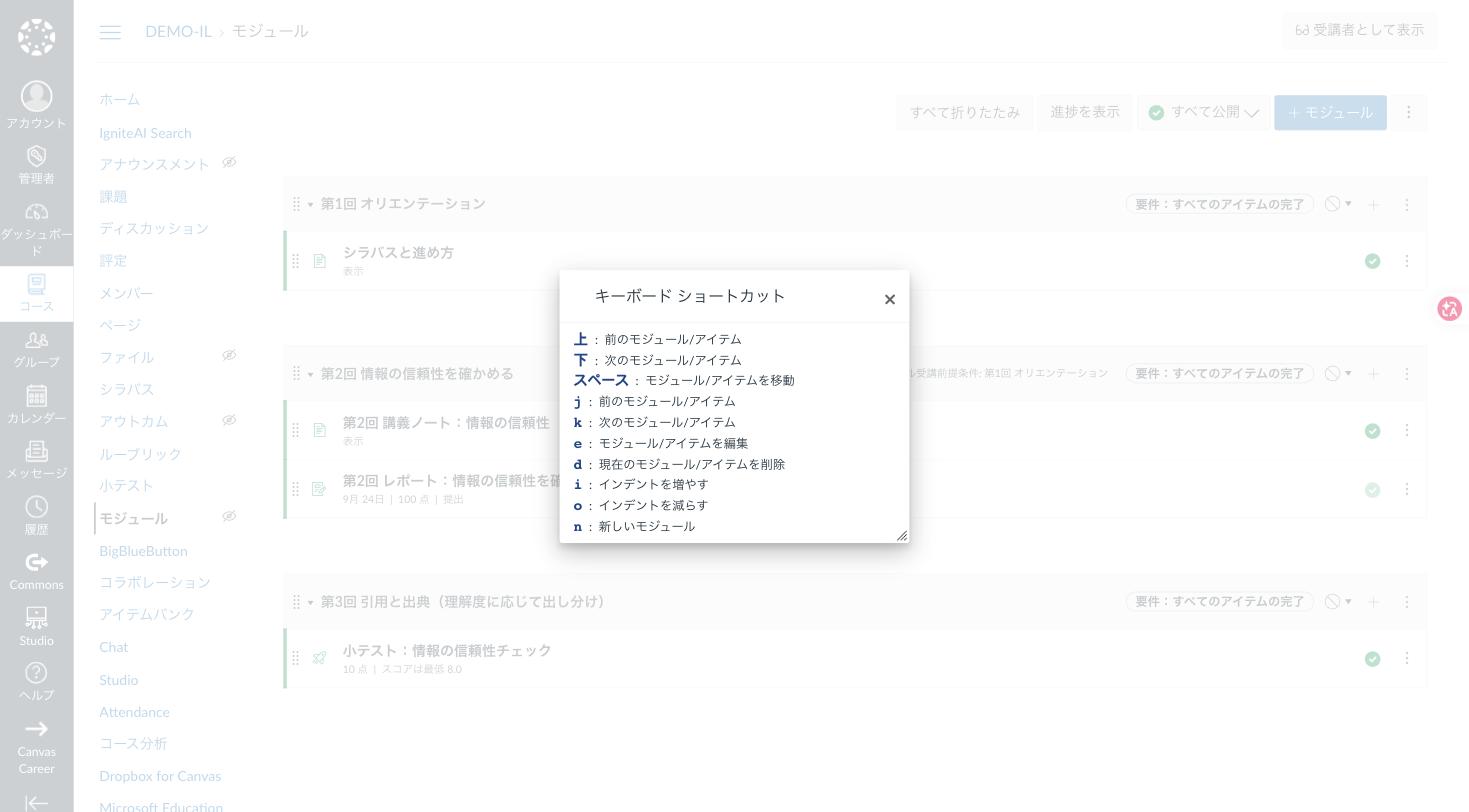Image resolution: width=1469 pixels, height=812 pixels.
Task: Click 受講者として表示 button
Action: tap(1359, 30)
